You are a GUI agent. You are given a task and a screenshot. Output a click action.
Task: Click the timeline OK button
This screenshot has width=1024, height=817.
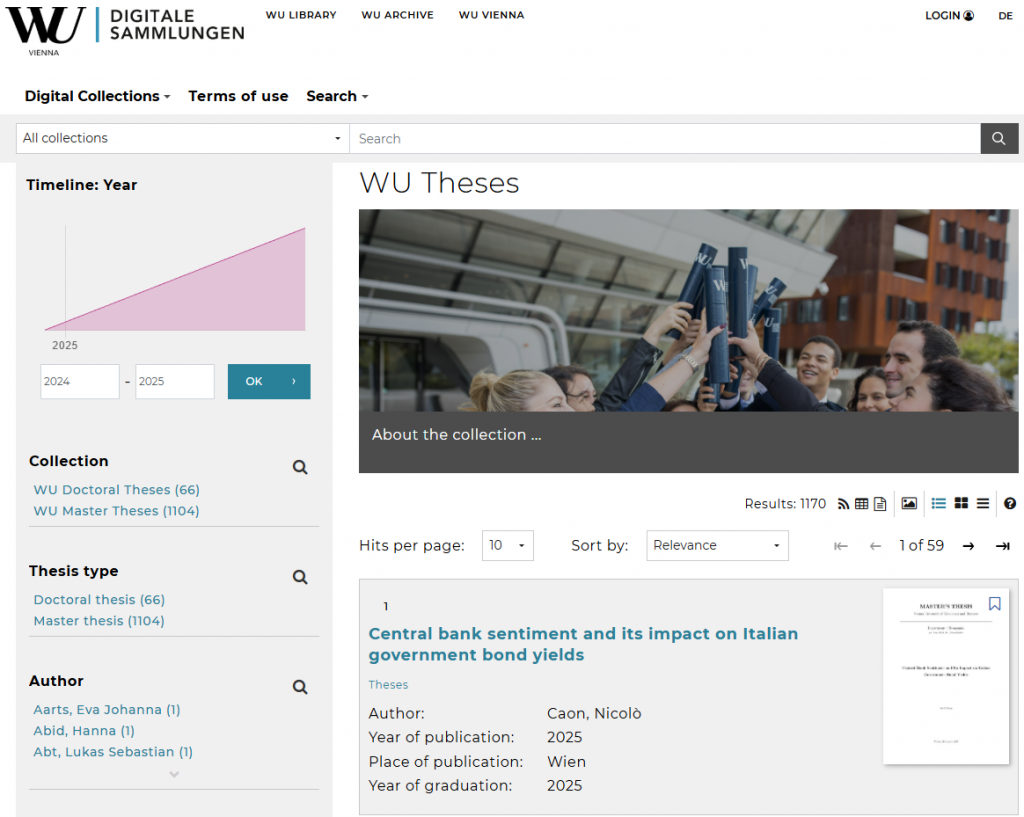click(268, 381)
